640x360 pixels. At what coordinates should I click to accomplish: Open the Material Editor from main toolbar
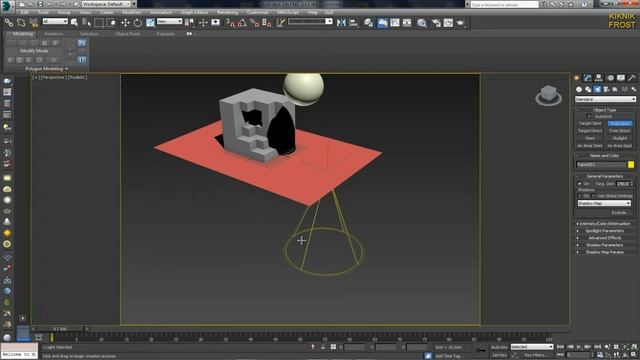pyautogui.click(x=422, y=23)
